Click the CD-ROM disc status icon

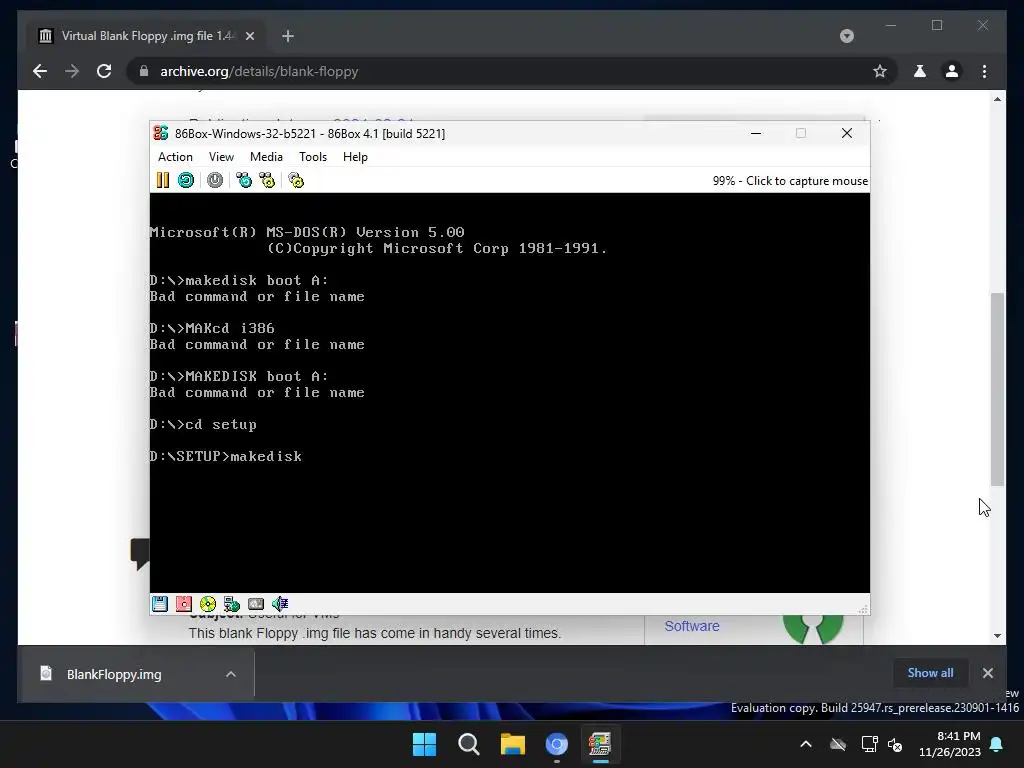point(208,603)
